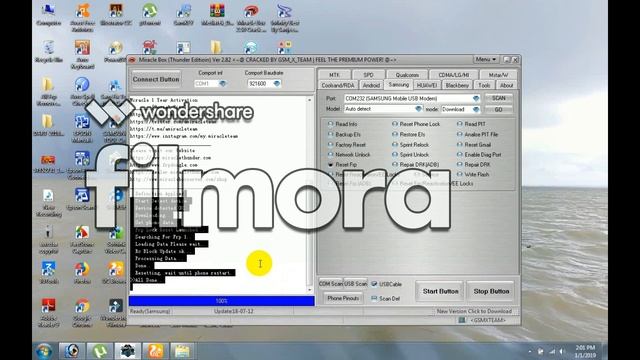Select Network Unlock option

[x=349, y=155]
